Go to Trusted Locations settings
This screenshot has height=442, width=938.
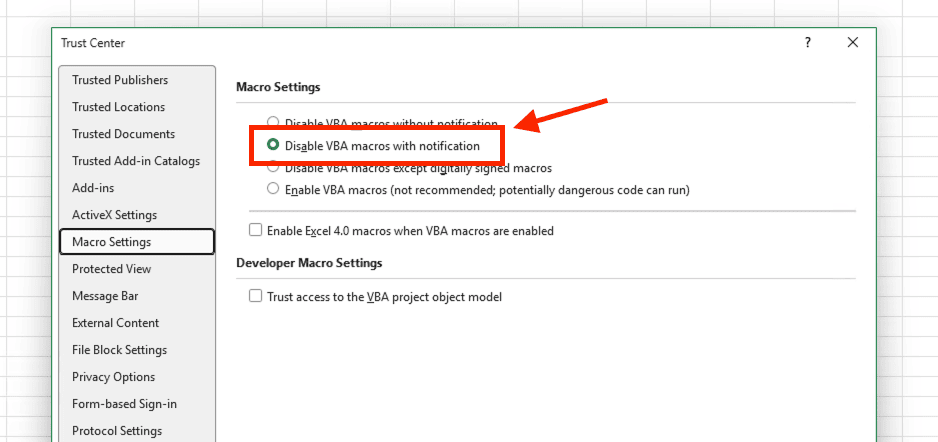tap(118, 107)
